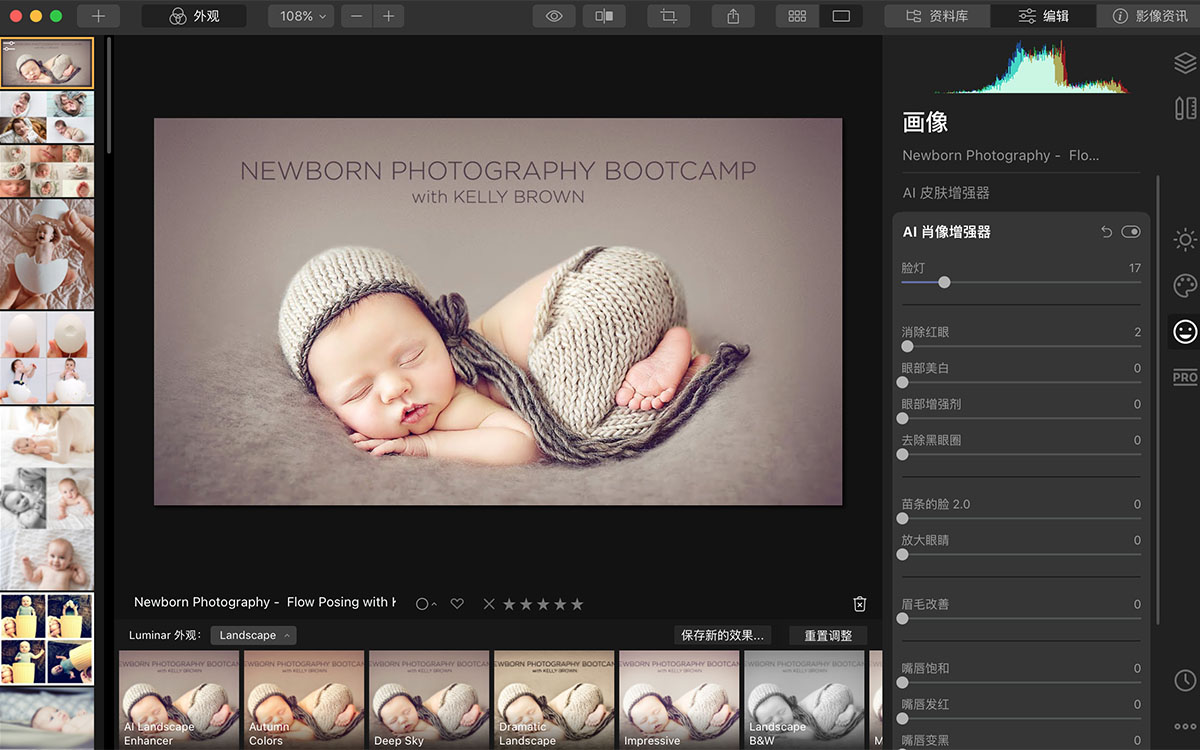The image size is (1200, 750).
Task: Open the 资料库 tab
Action: (937, 16)
